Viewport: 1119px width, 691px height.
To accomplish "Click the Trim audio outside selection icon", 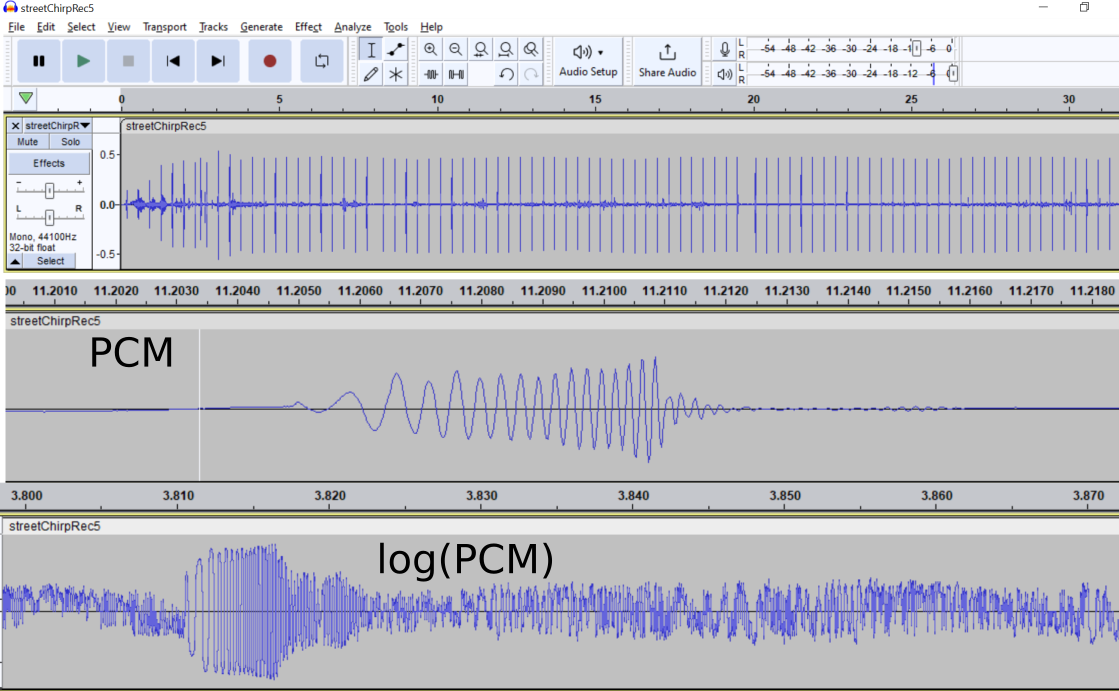I will coord(431,74).
